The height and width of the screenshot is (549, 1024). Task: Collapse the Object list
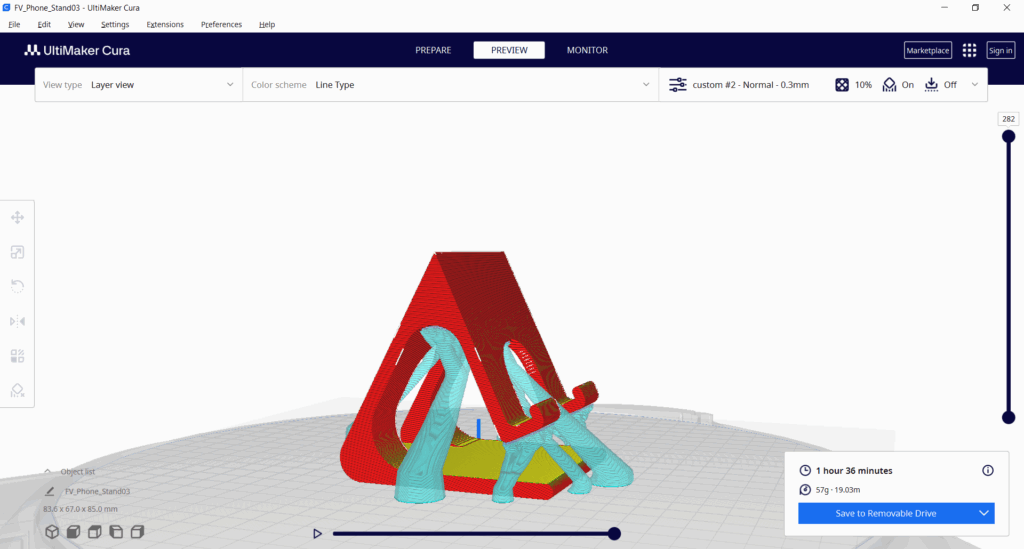coord(48,471)
